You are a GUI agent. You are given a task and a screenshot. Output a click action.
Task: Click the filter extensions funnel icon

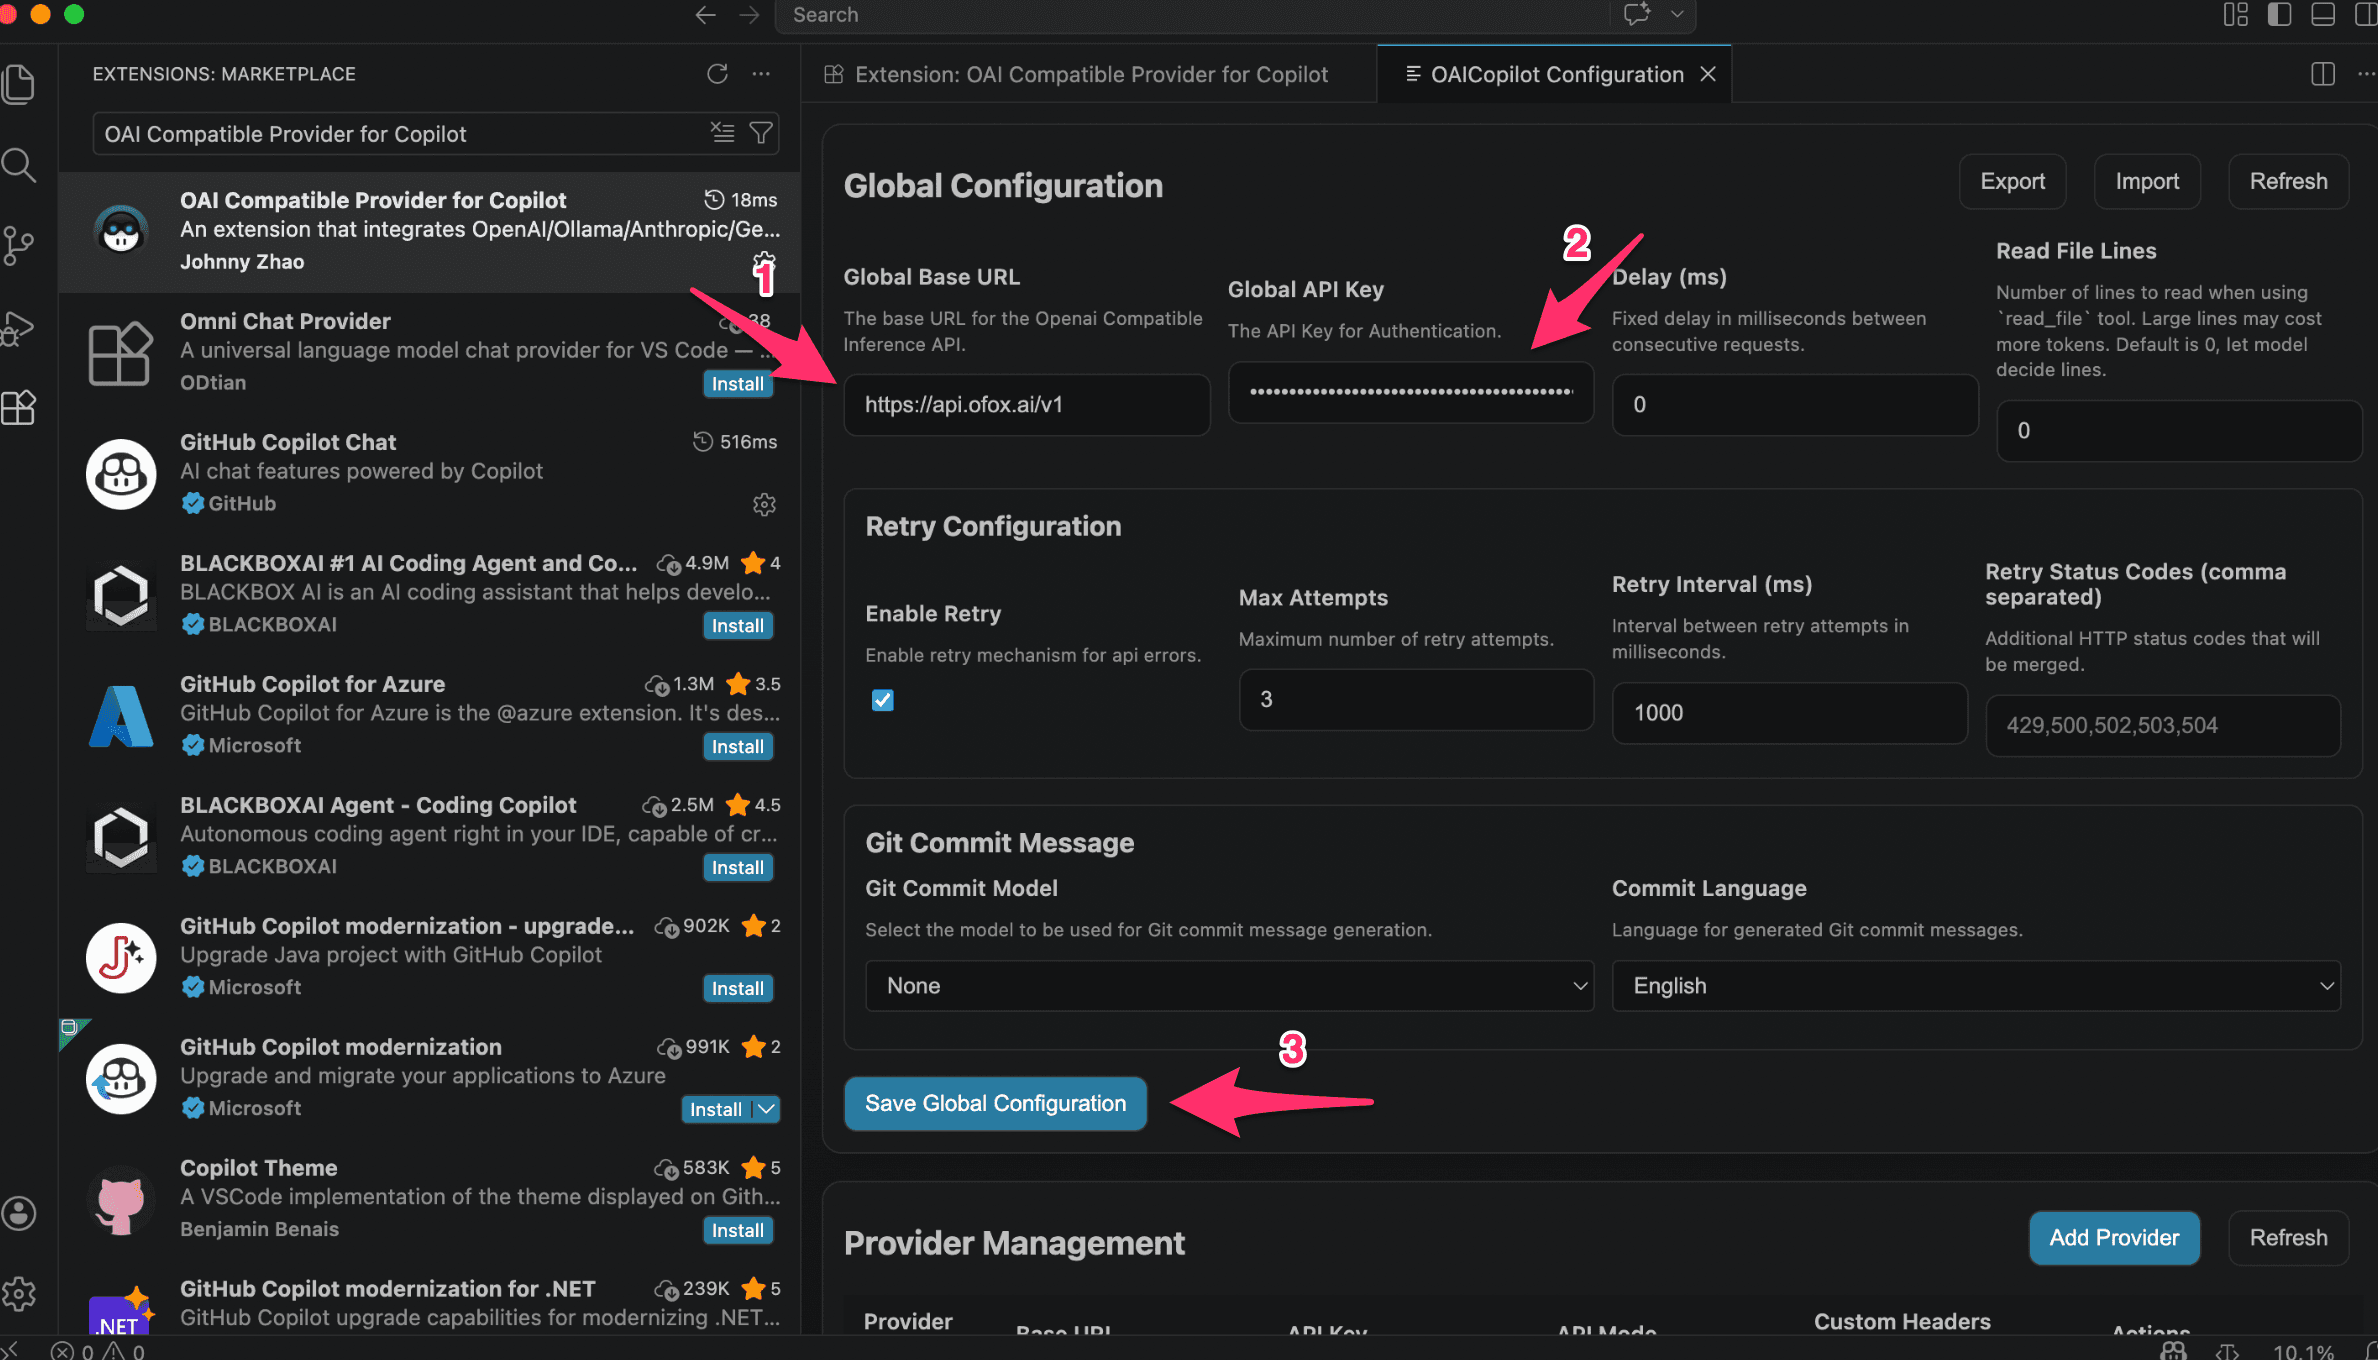click(761, 133)
